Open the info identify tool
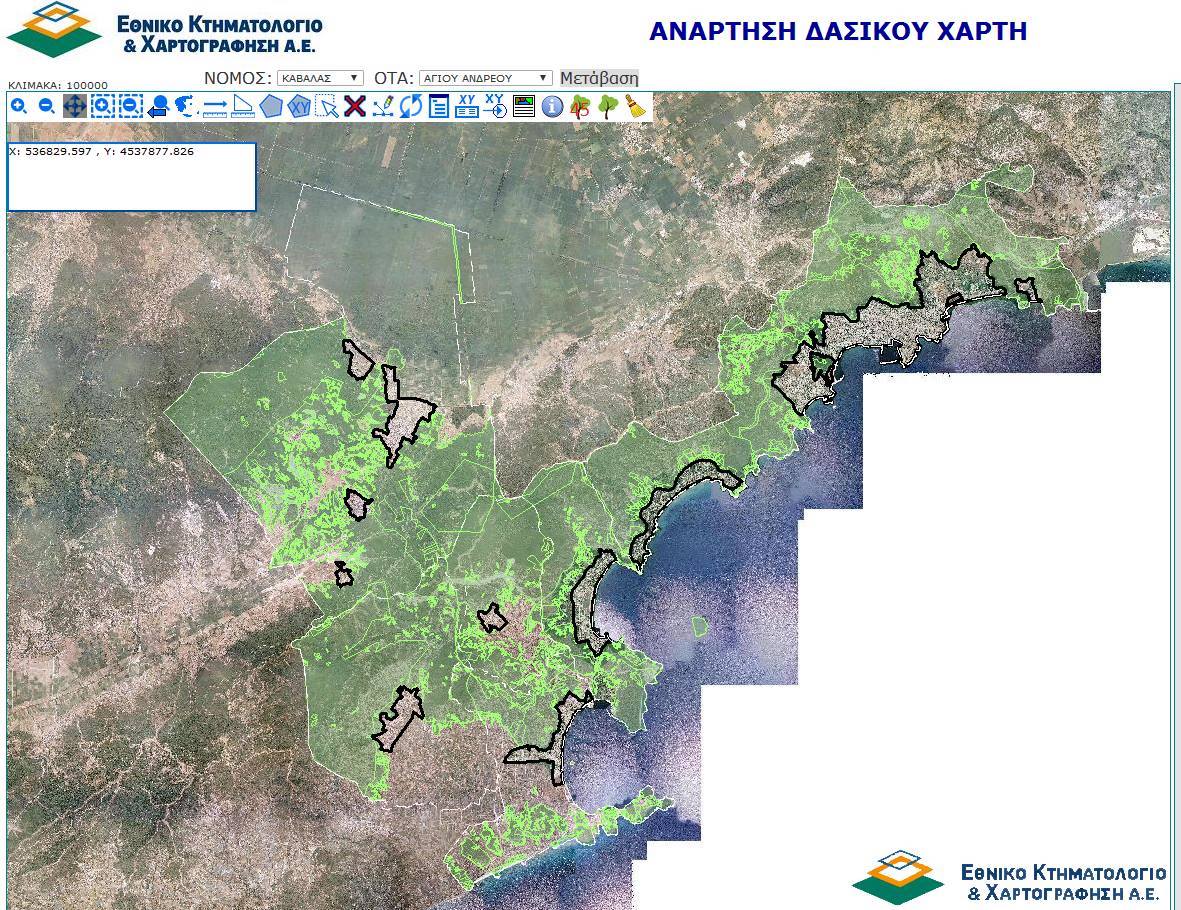Viewport: 1181px width, 910px height. click(552, 106)
